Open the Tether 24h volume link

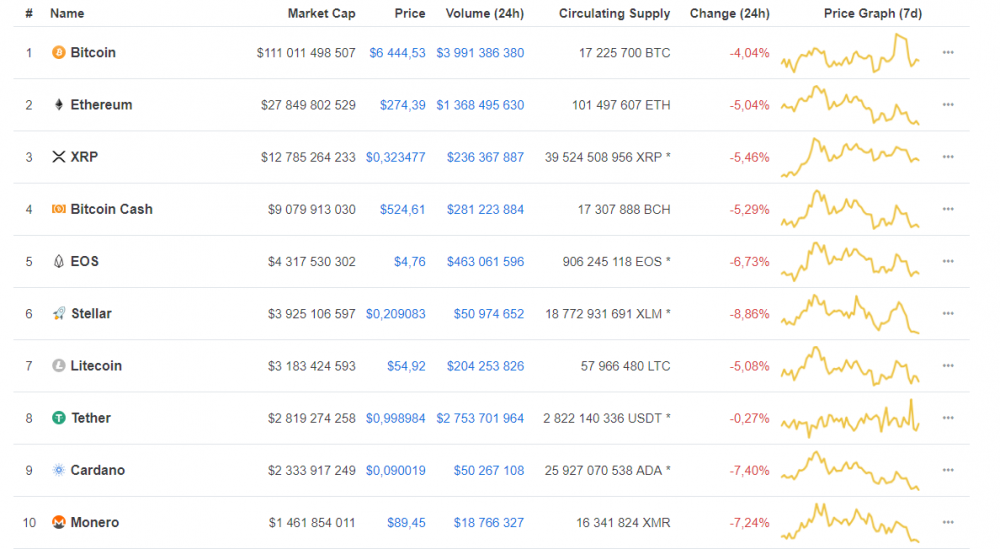(480, 418)
